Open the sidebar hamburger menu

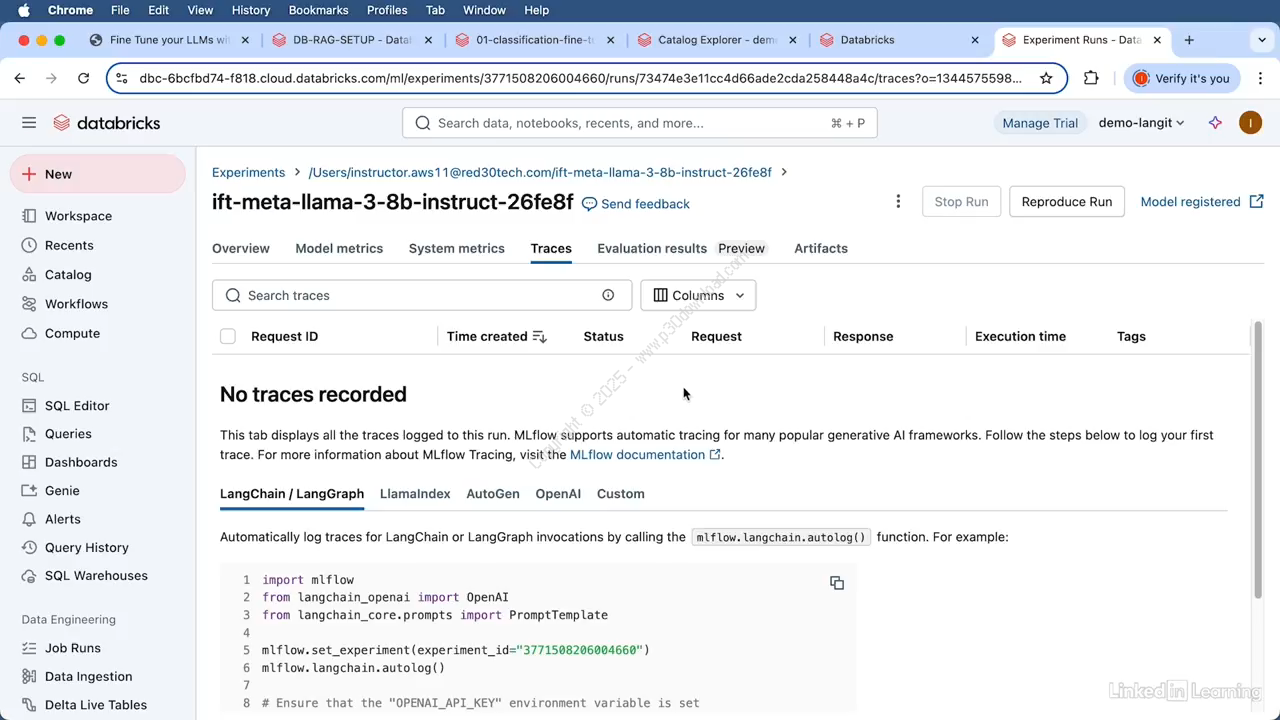29,123
